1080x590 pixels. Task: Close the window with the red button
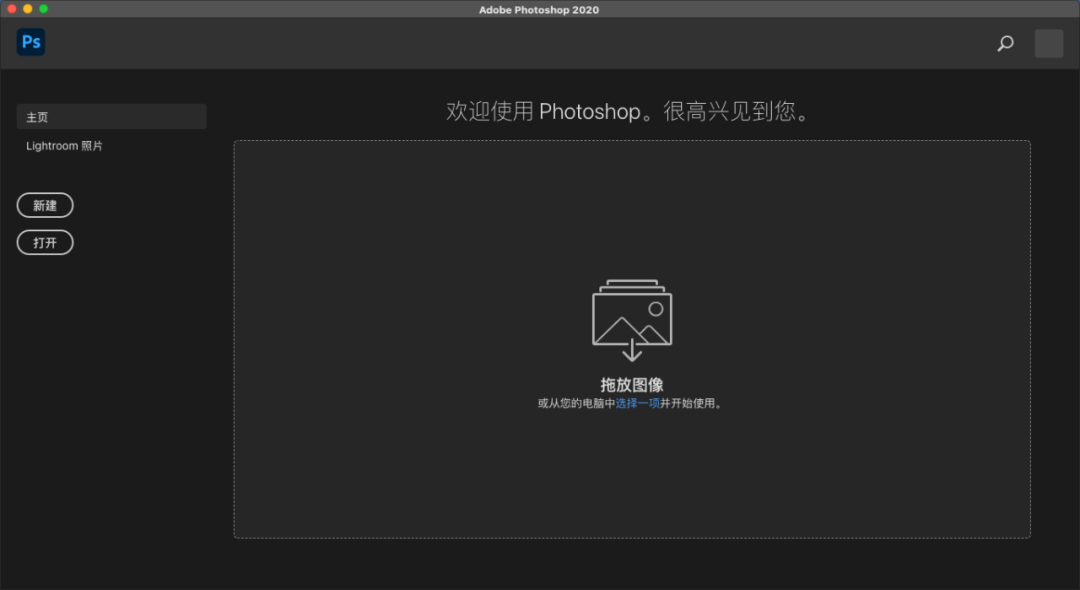click(12, 9)
